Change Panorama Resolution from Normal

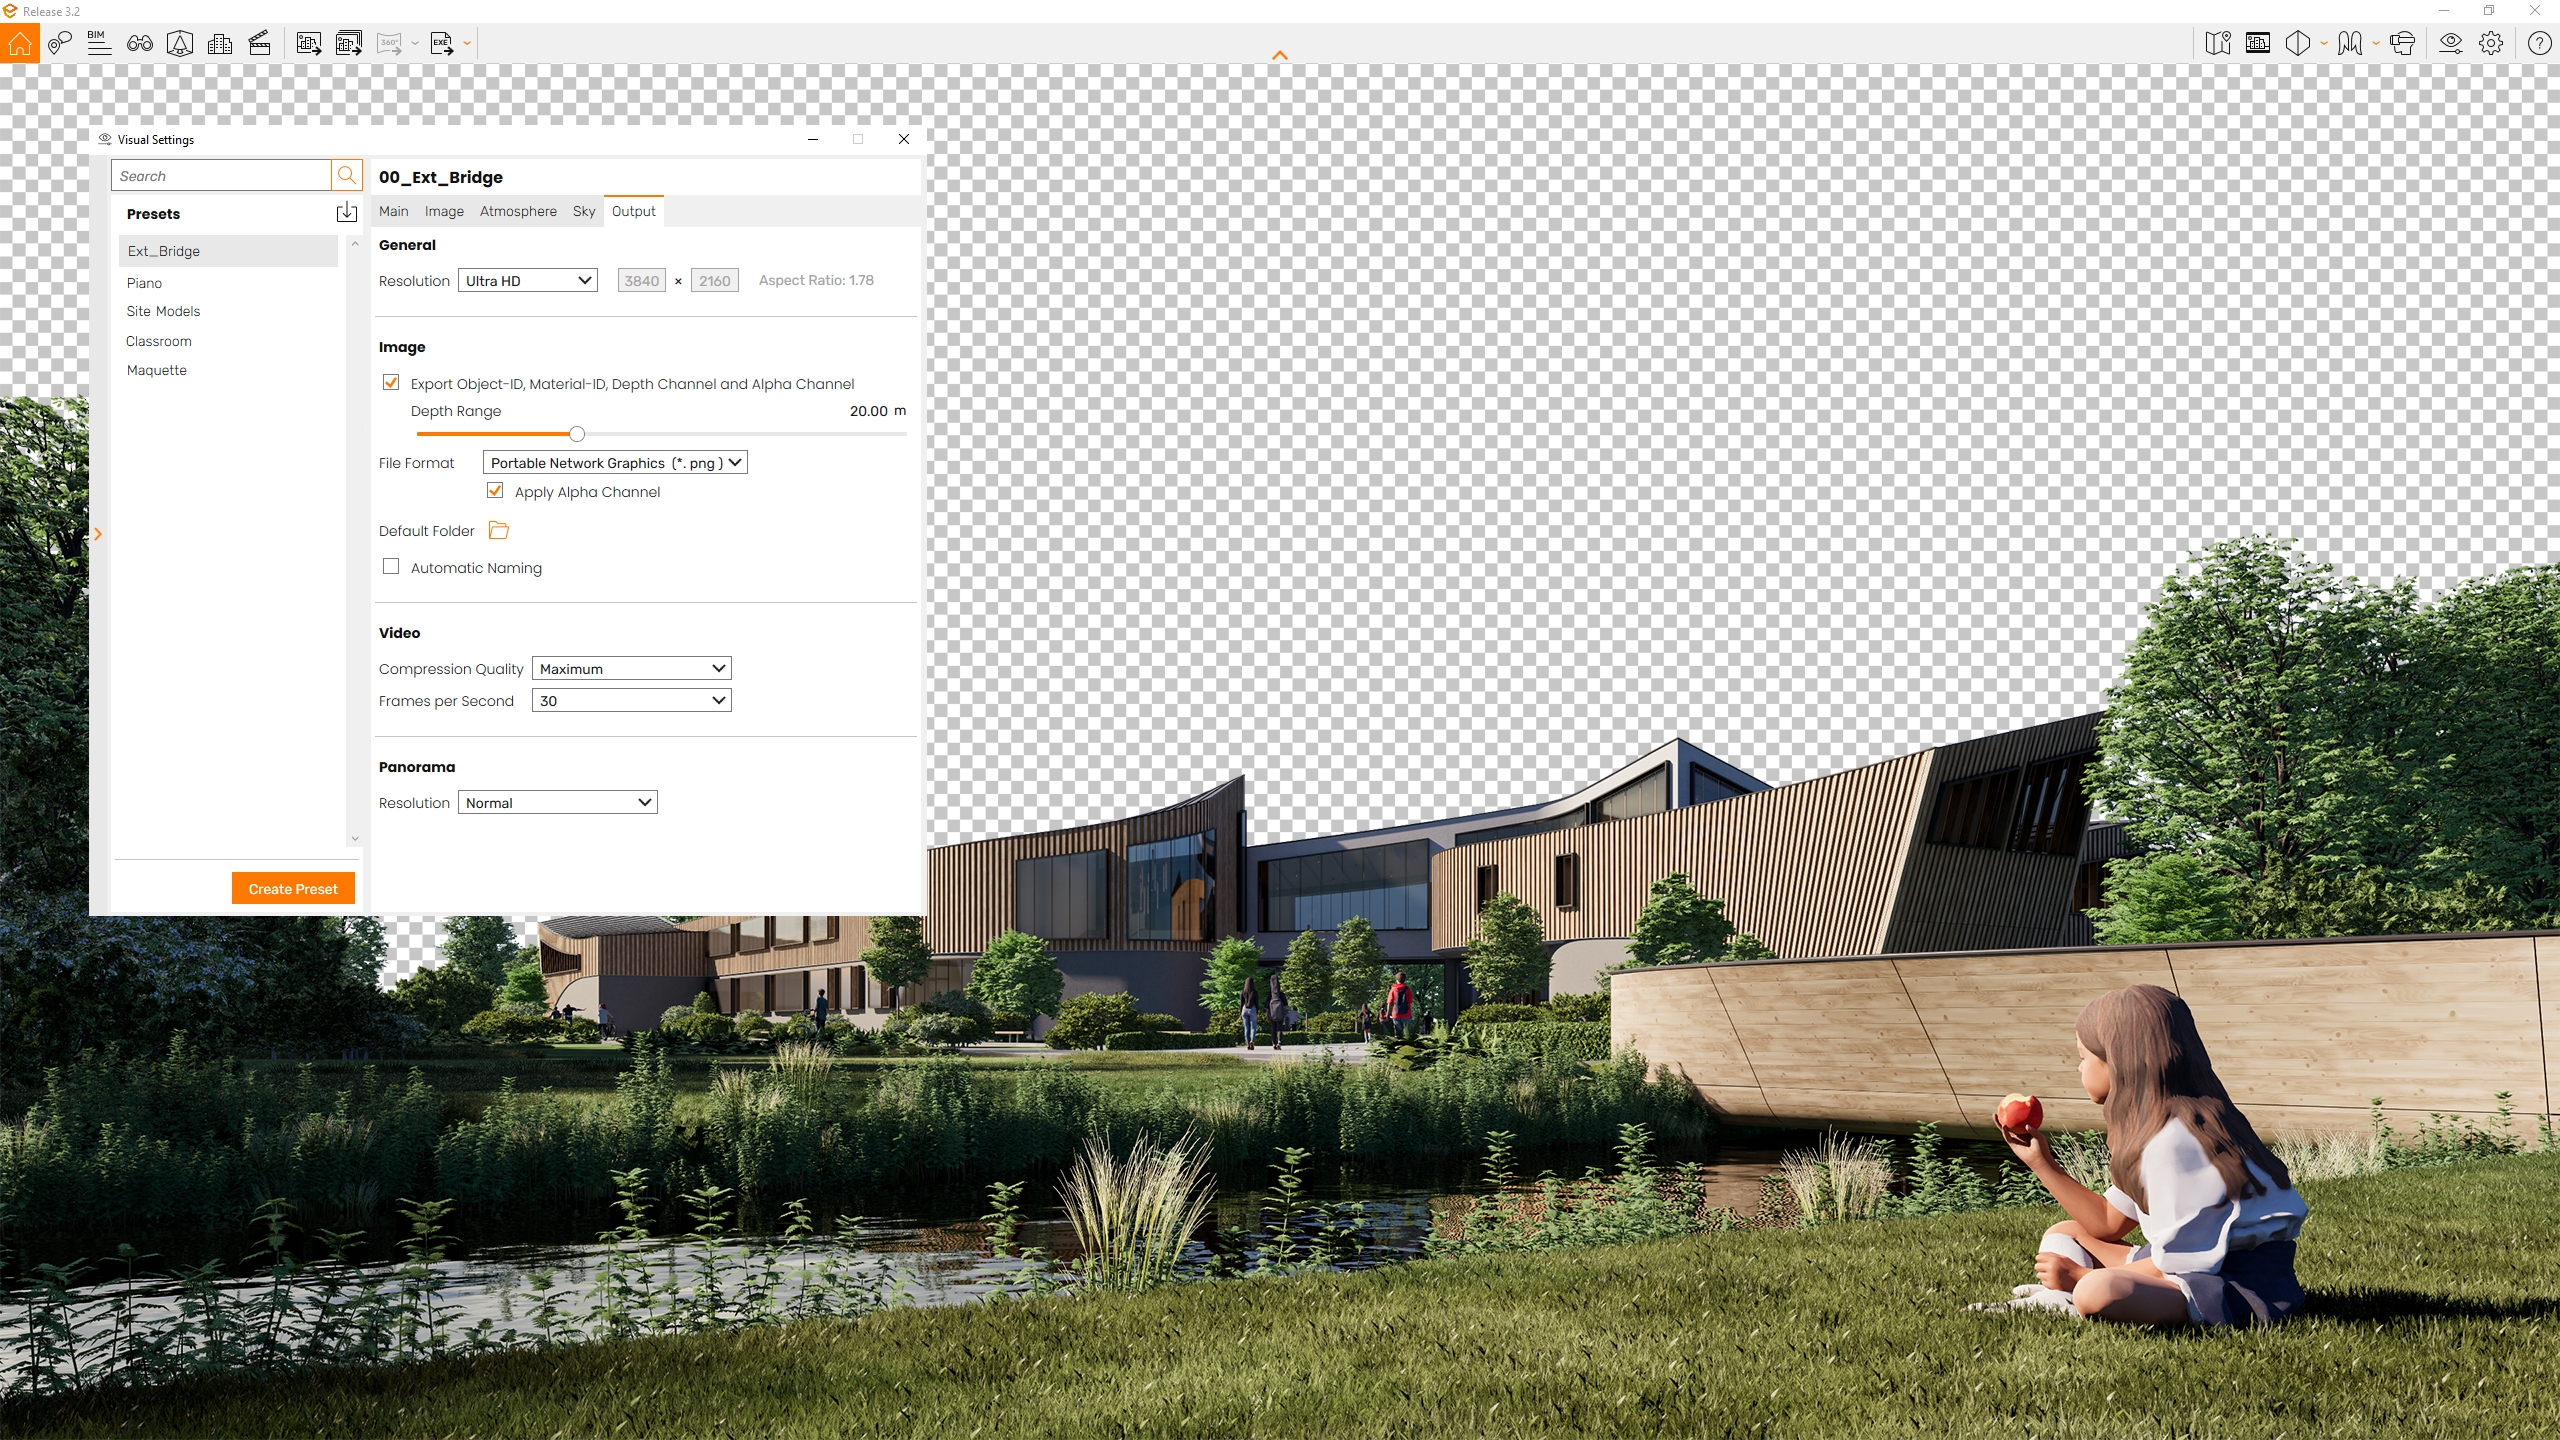[x=557, y=802]
